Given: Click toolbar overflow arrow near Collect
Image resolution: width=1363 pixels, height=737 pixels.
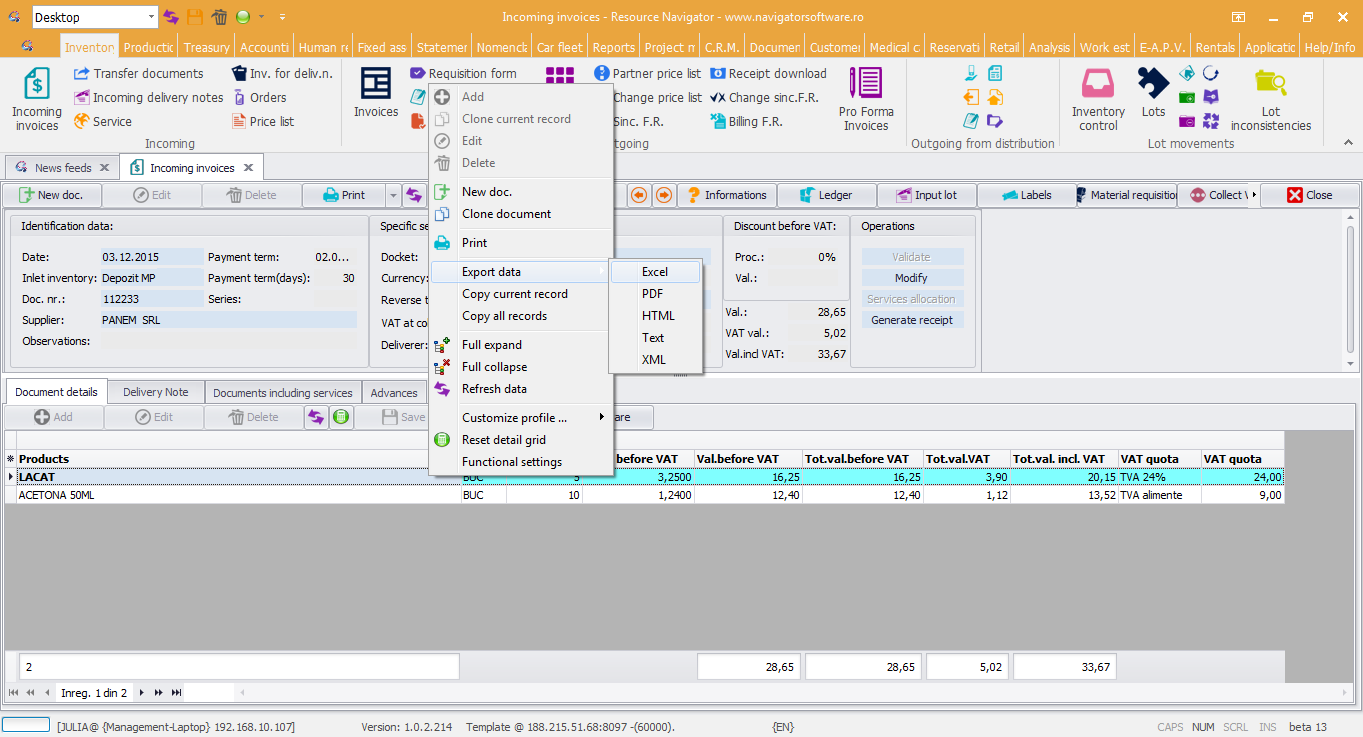Looking at the screenshot, I should click(x=1254, y=195).
